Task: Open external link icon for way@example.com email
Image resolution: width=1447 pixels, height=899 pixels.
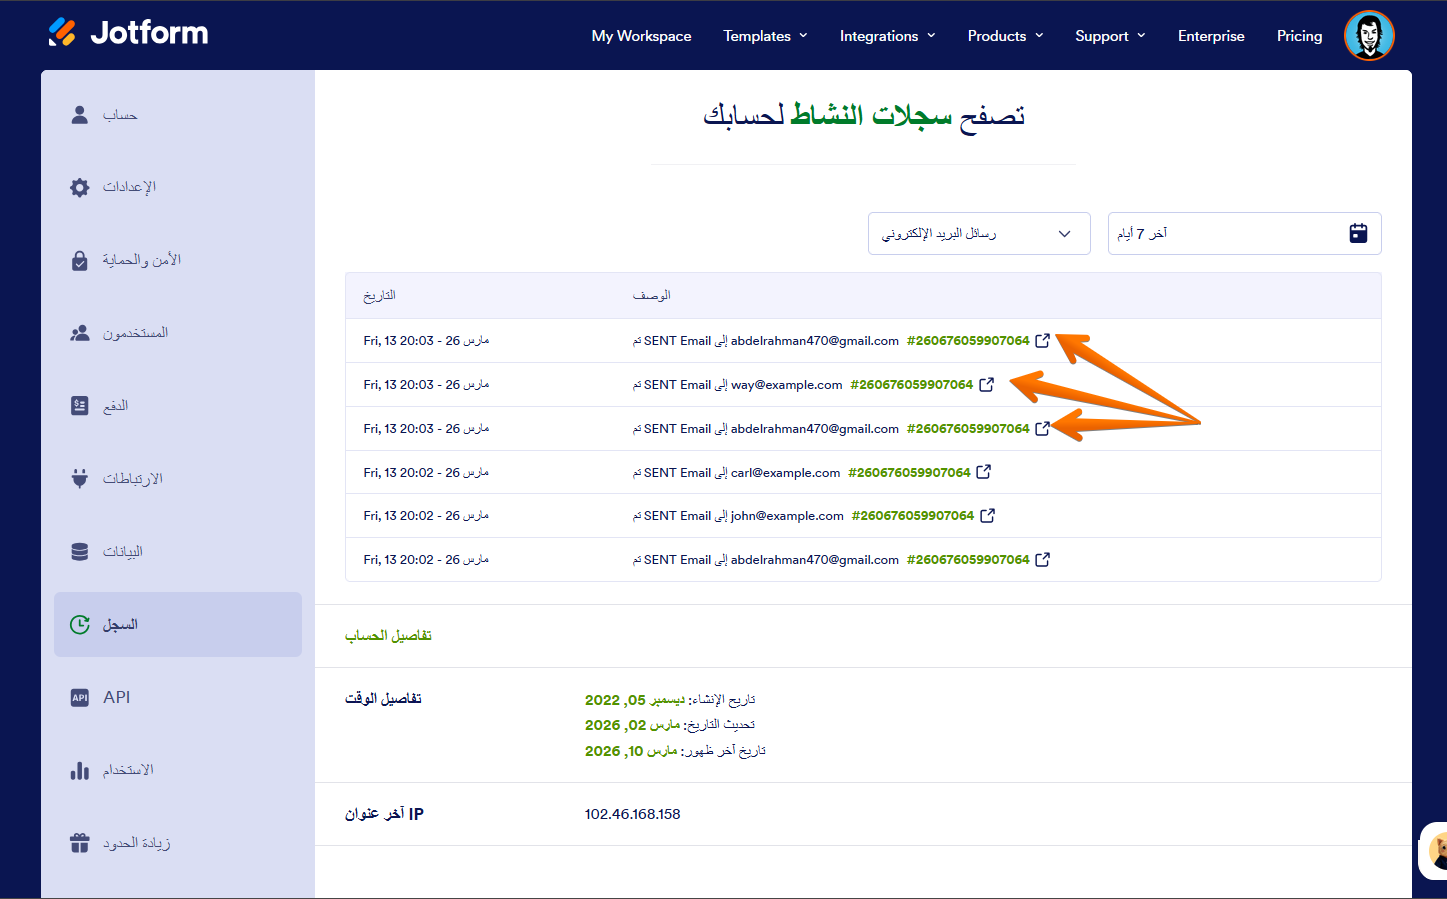Action: (986, 384)
